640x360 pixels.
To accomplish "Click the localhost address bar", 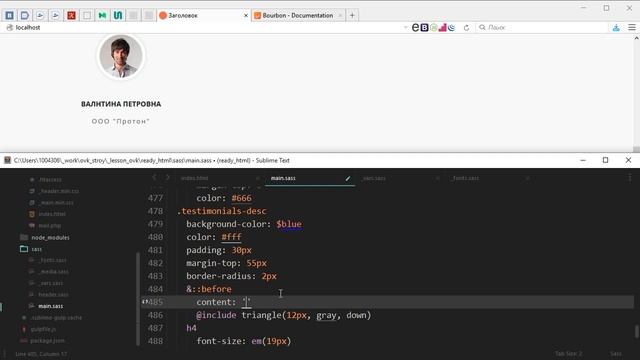I will click(x=204, y=27).
